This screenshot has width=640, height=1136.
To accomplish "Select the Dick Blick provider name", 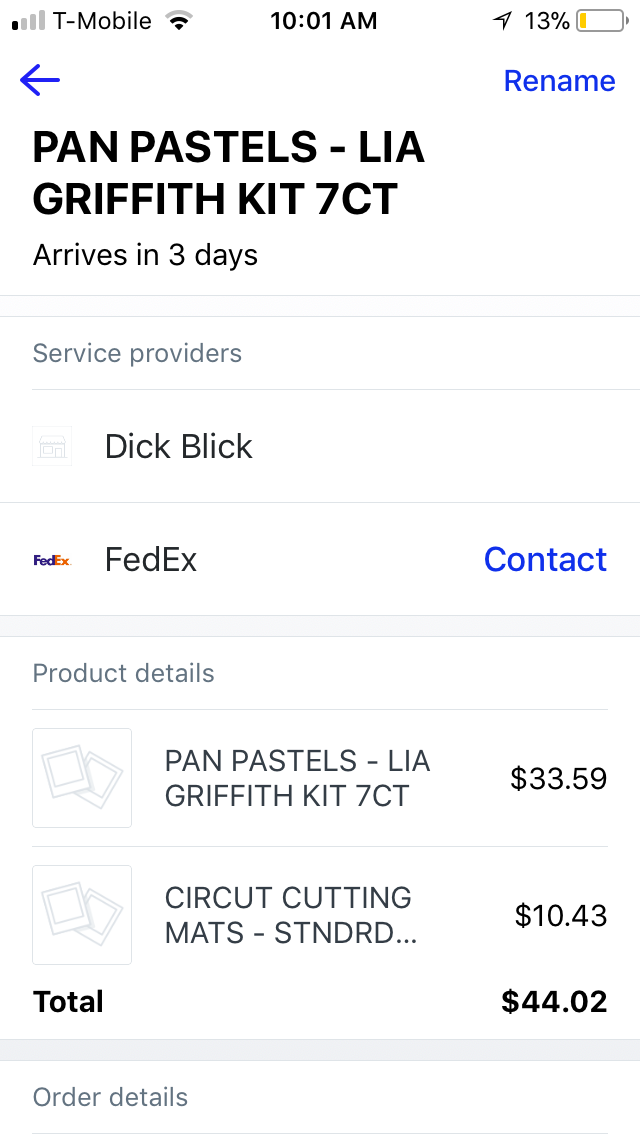I will [x=179, y=446].
